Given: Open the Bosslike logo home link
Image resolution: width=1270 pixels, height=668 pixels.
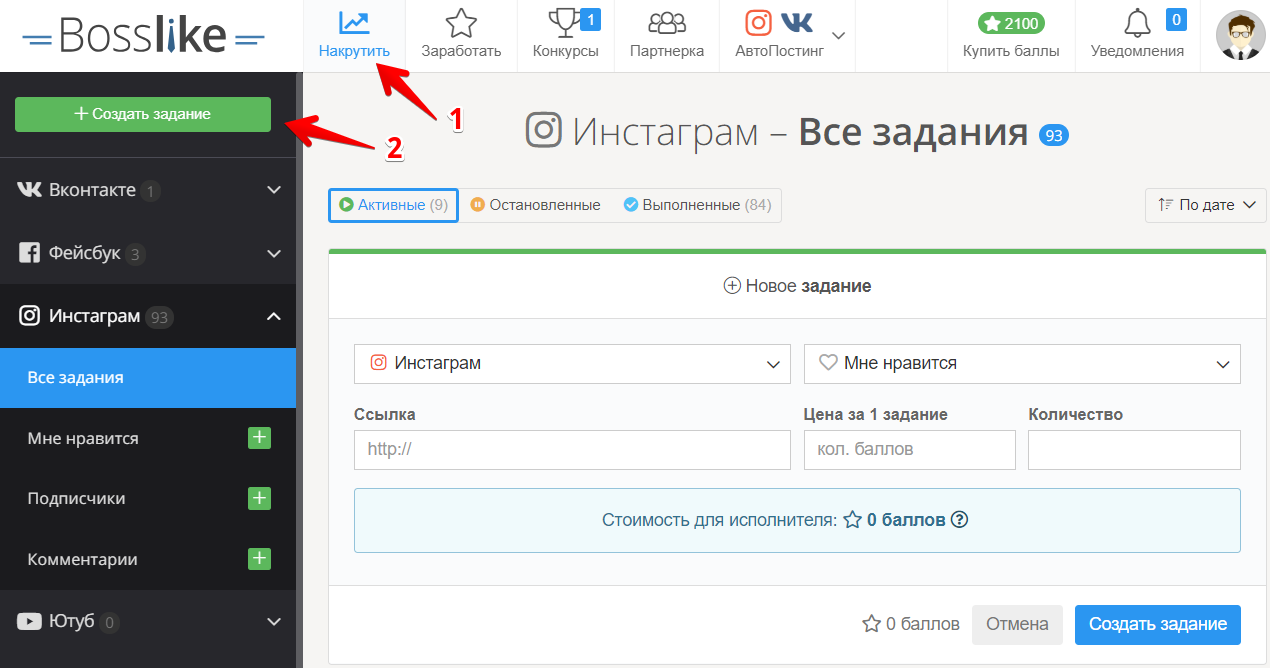Looking at the screenshot, I should click(143, 36).
